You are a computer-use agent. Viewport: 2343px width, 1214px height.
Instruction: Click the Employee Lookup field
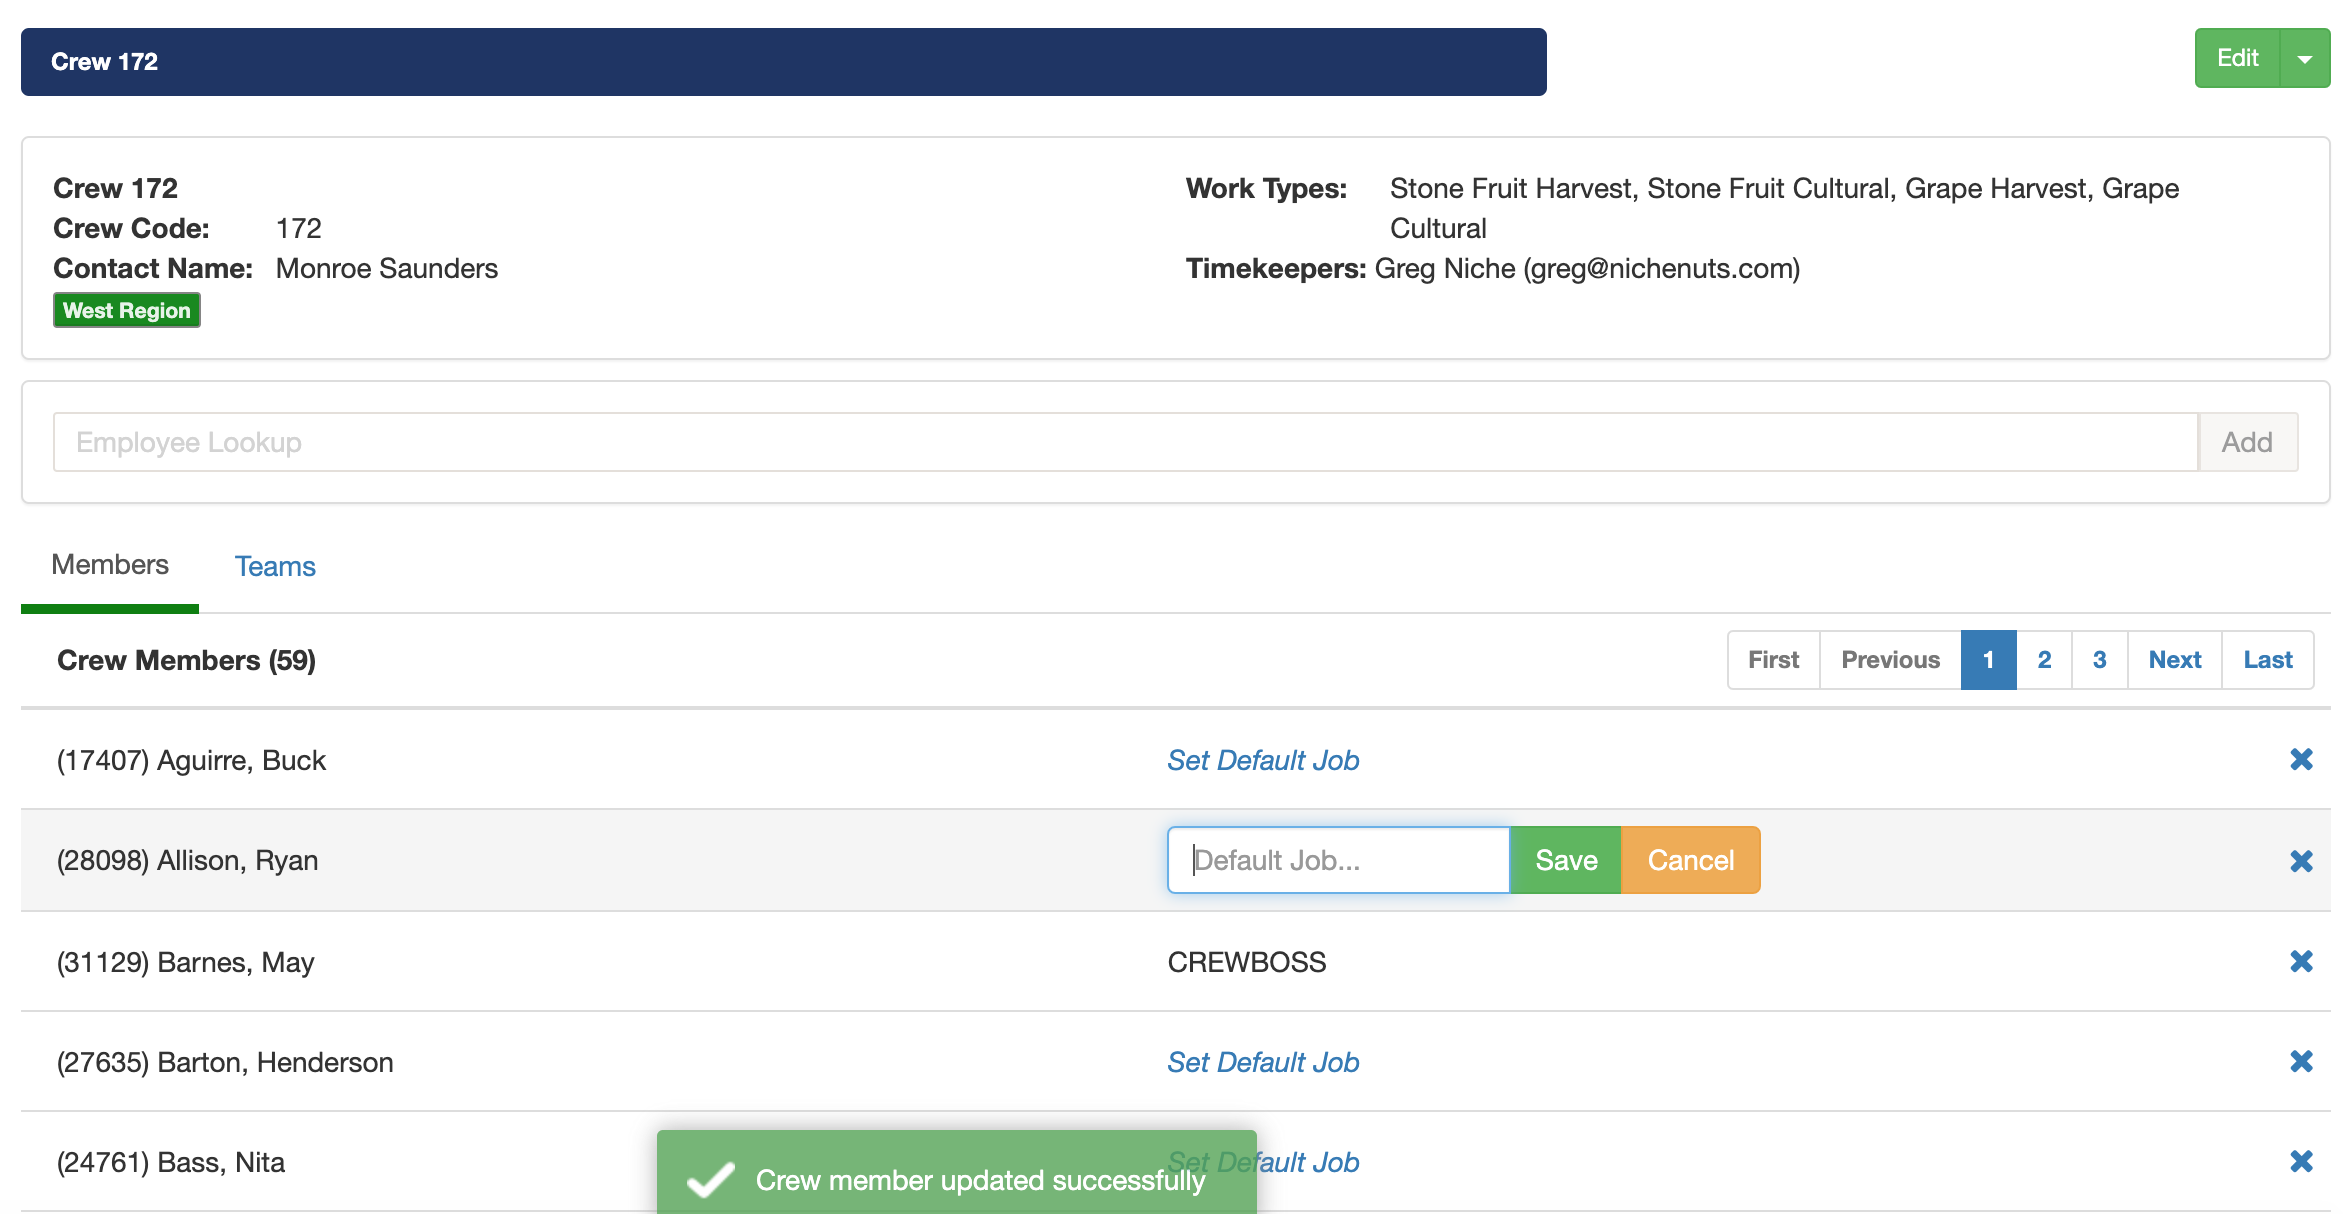tap(1125, 442)
